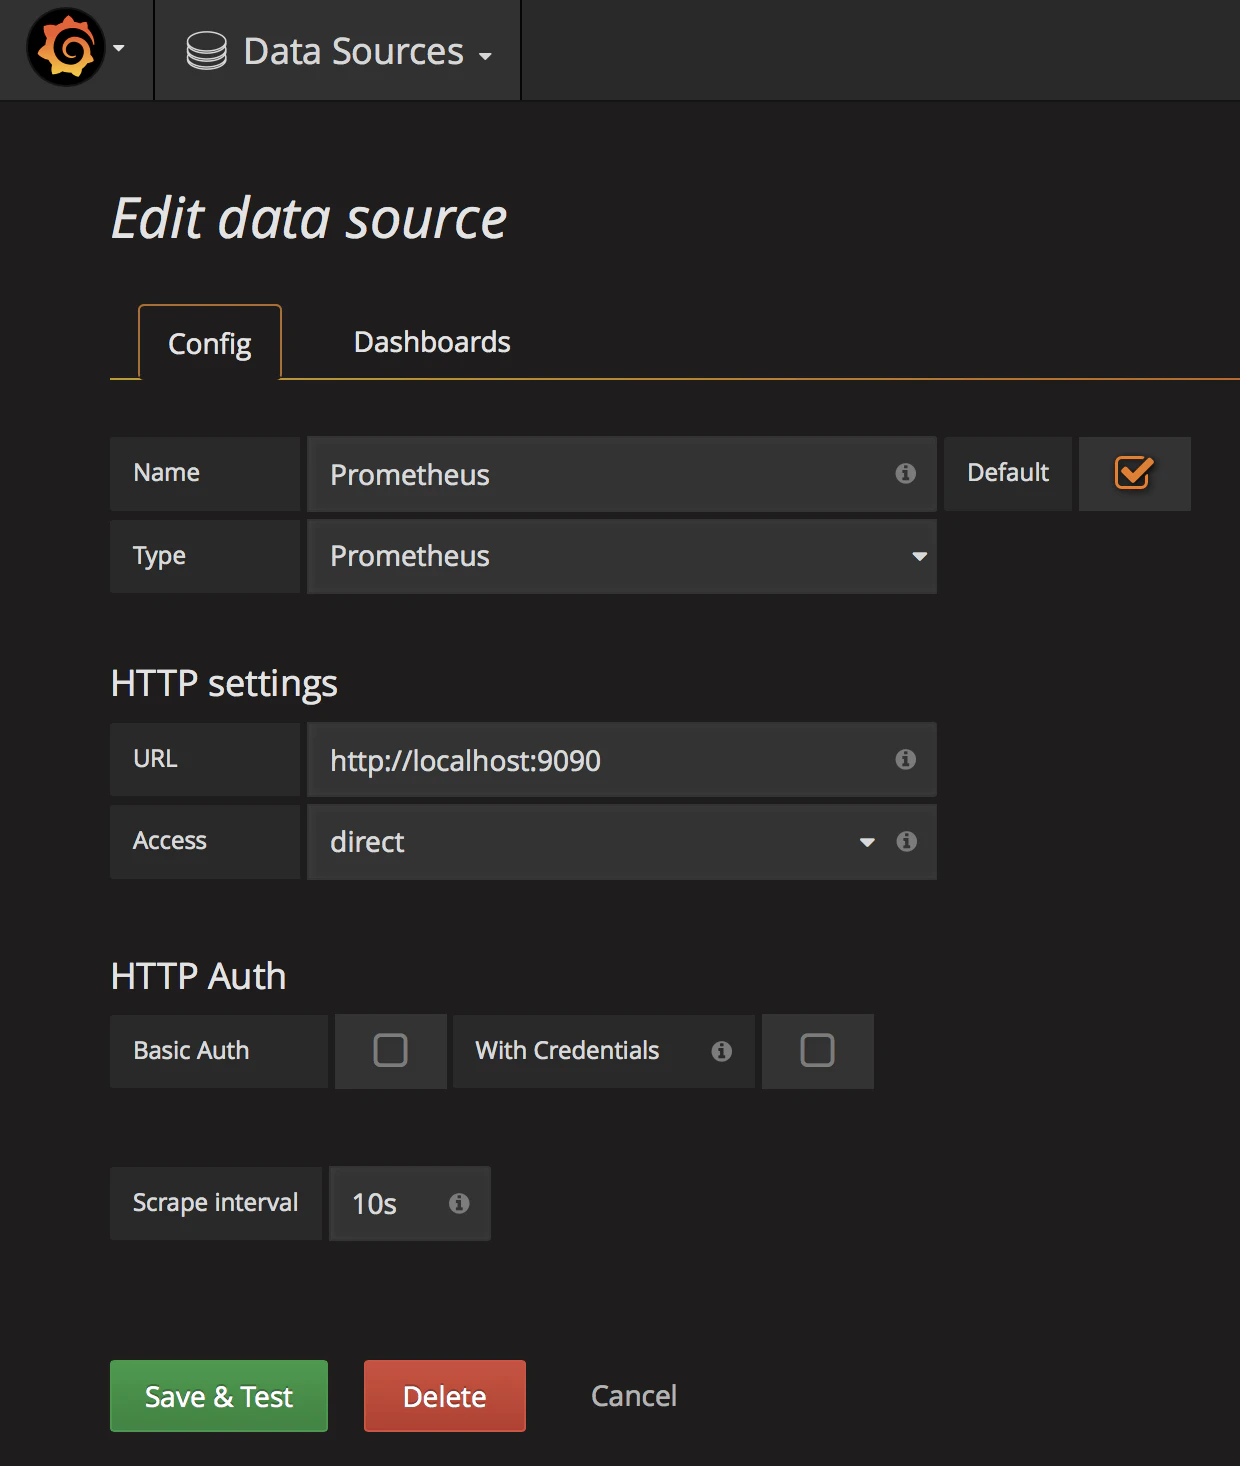Cancel editing the data source
The image size is (1240, 1466).
(634, 1396)
